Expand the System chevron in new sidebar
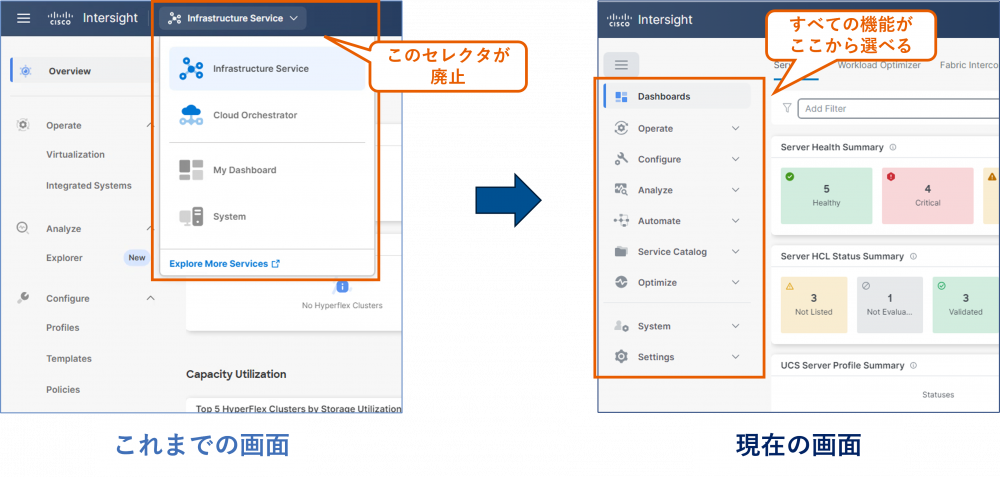This screenshot has height=477, width=1000. point(735,326)
